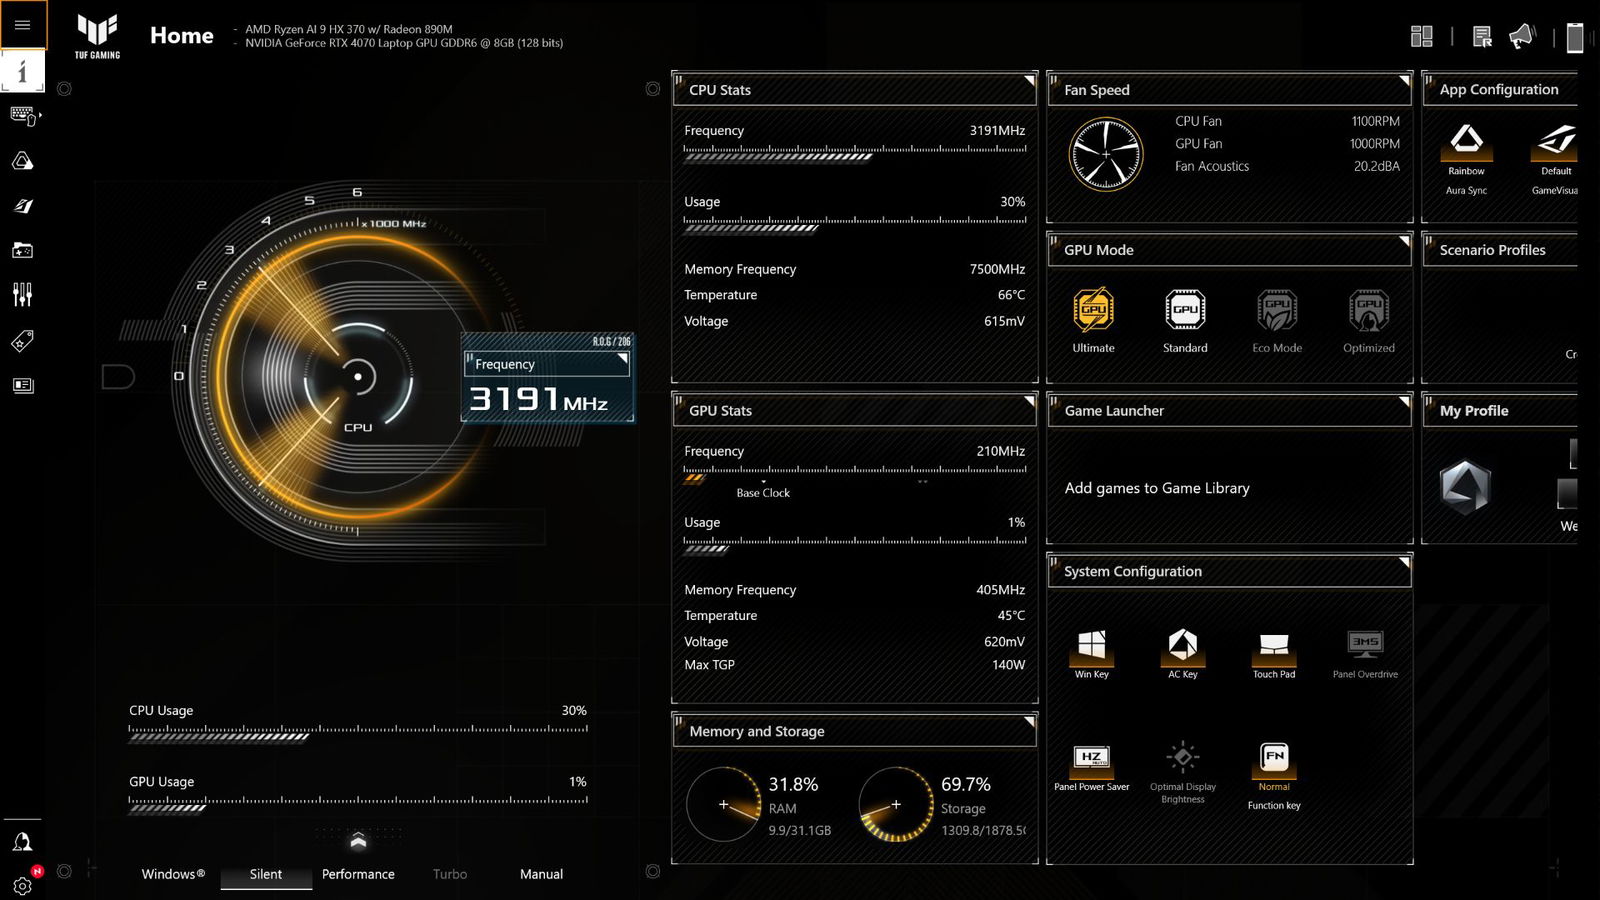Select Standard GPU mode
This screenshot has height=900, width=1600.
pos(1185,320)
